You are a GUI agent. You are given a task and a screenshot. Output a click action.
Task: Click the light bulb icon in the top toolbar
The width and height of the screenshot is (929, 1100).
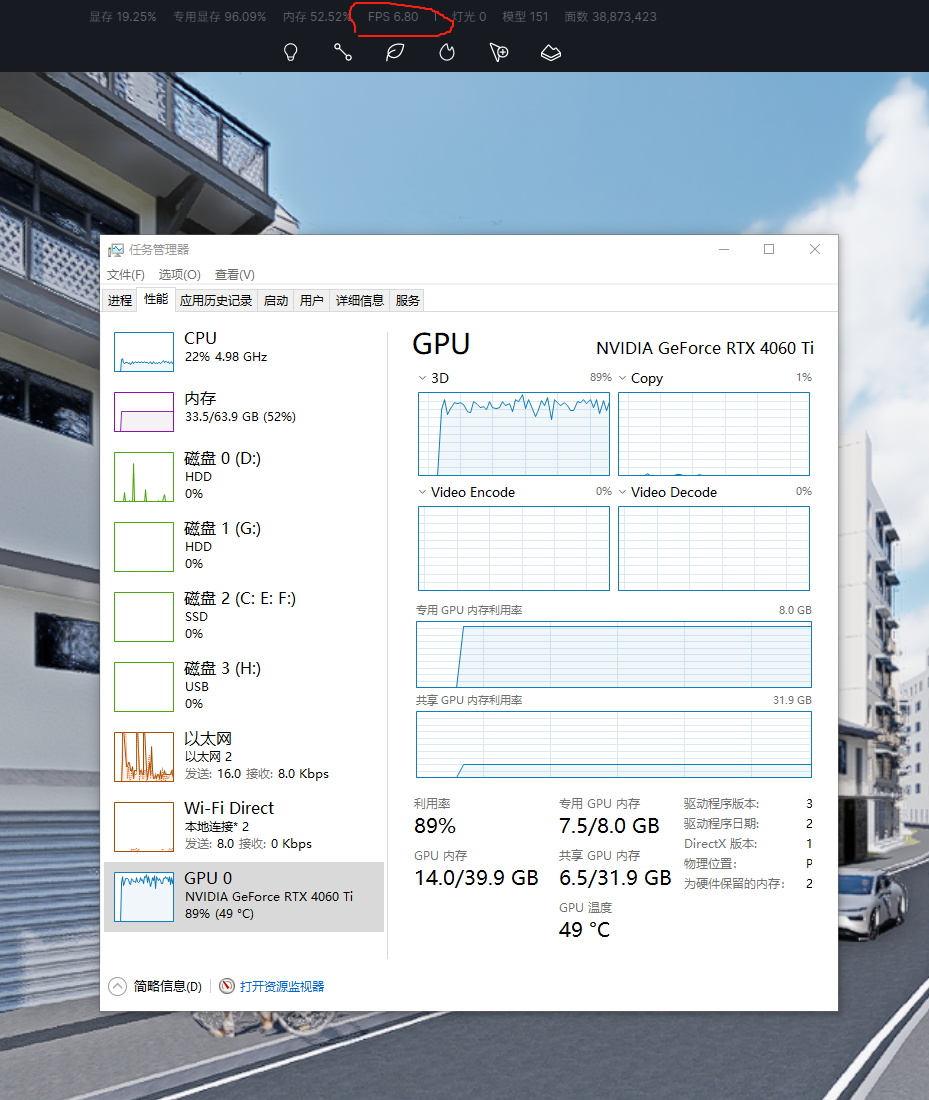coord(291,52)
